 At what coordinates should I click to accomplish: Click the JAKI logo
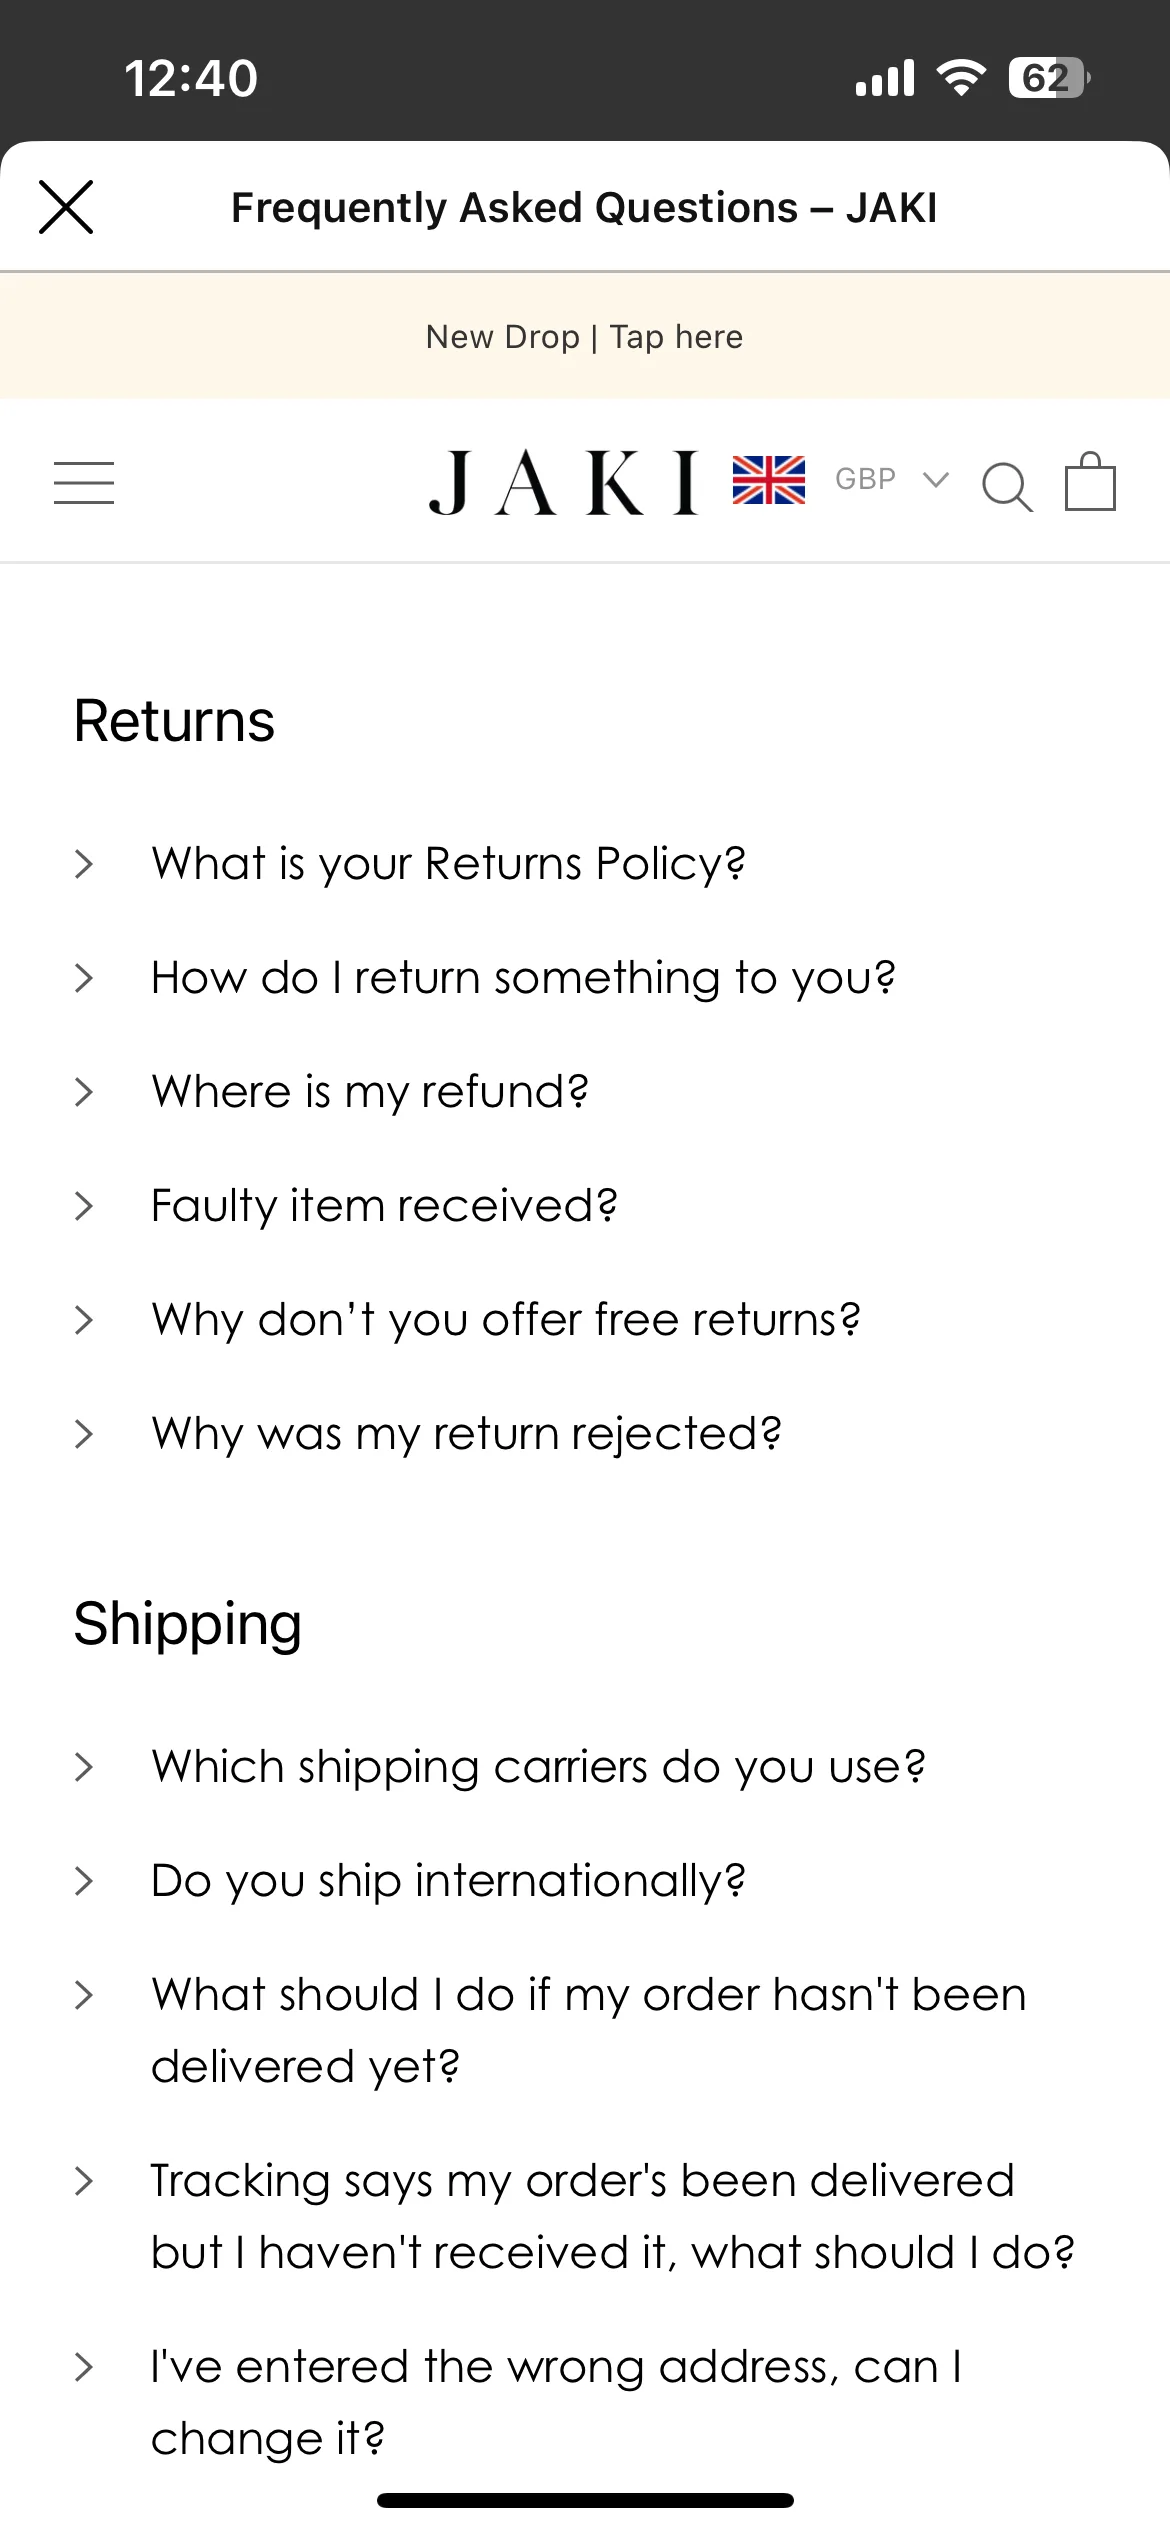pos(564,483)
